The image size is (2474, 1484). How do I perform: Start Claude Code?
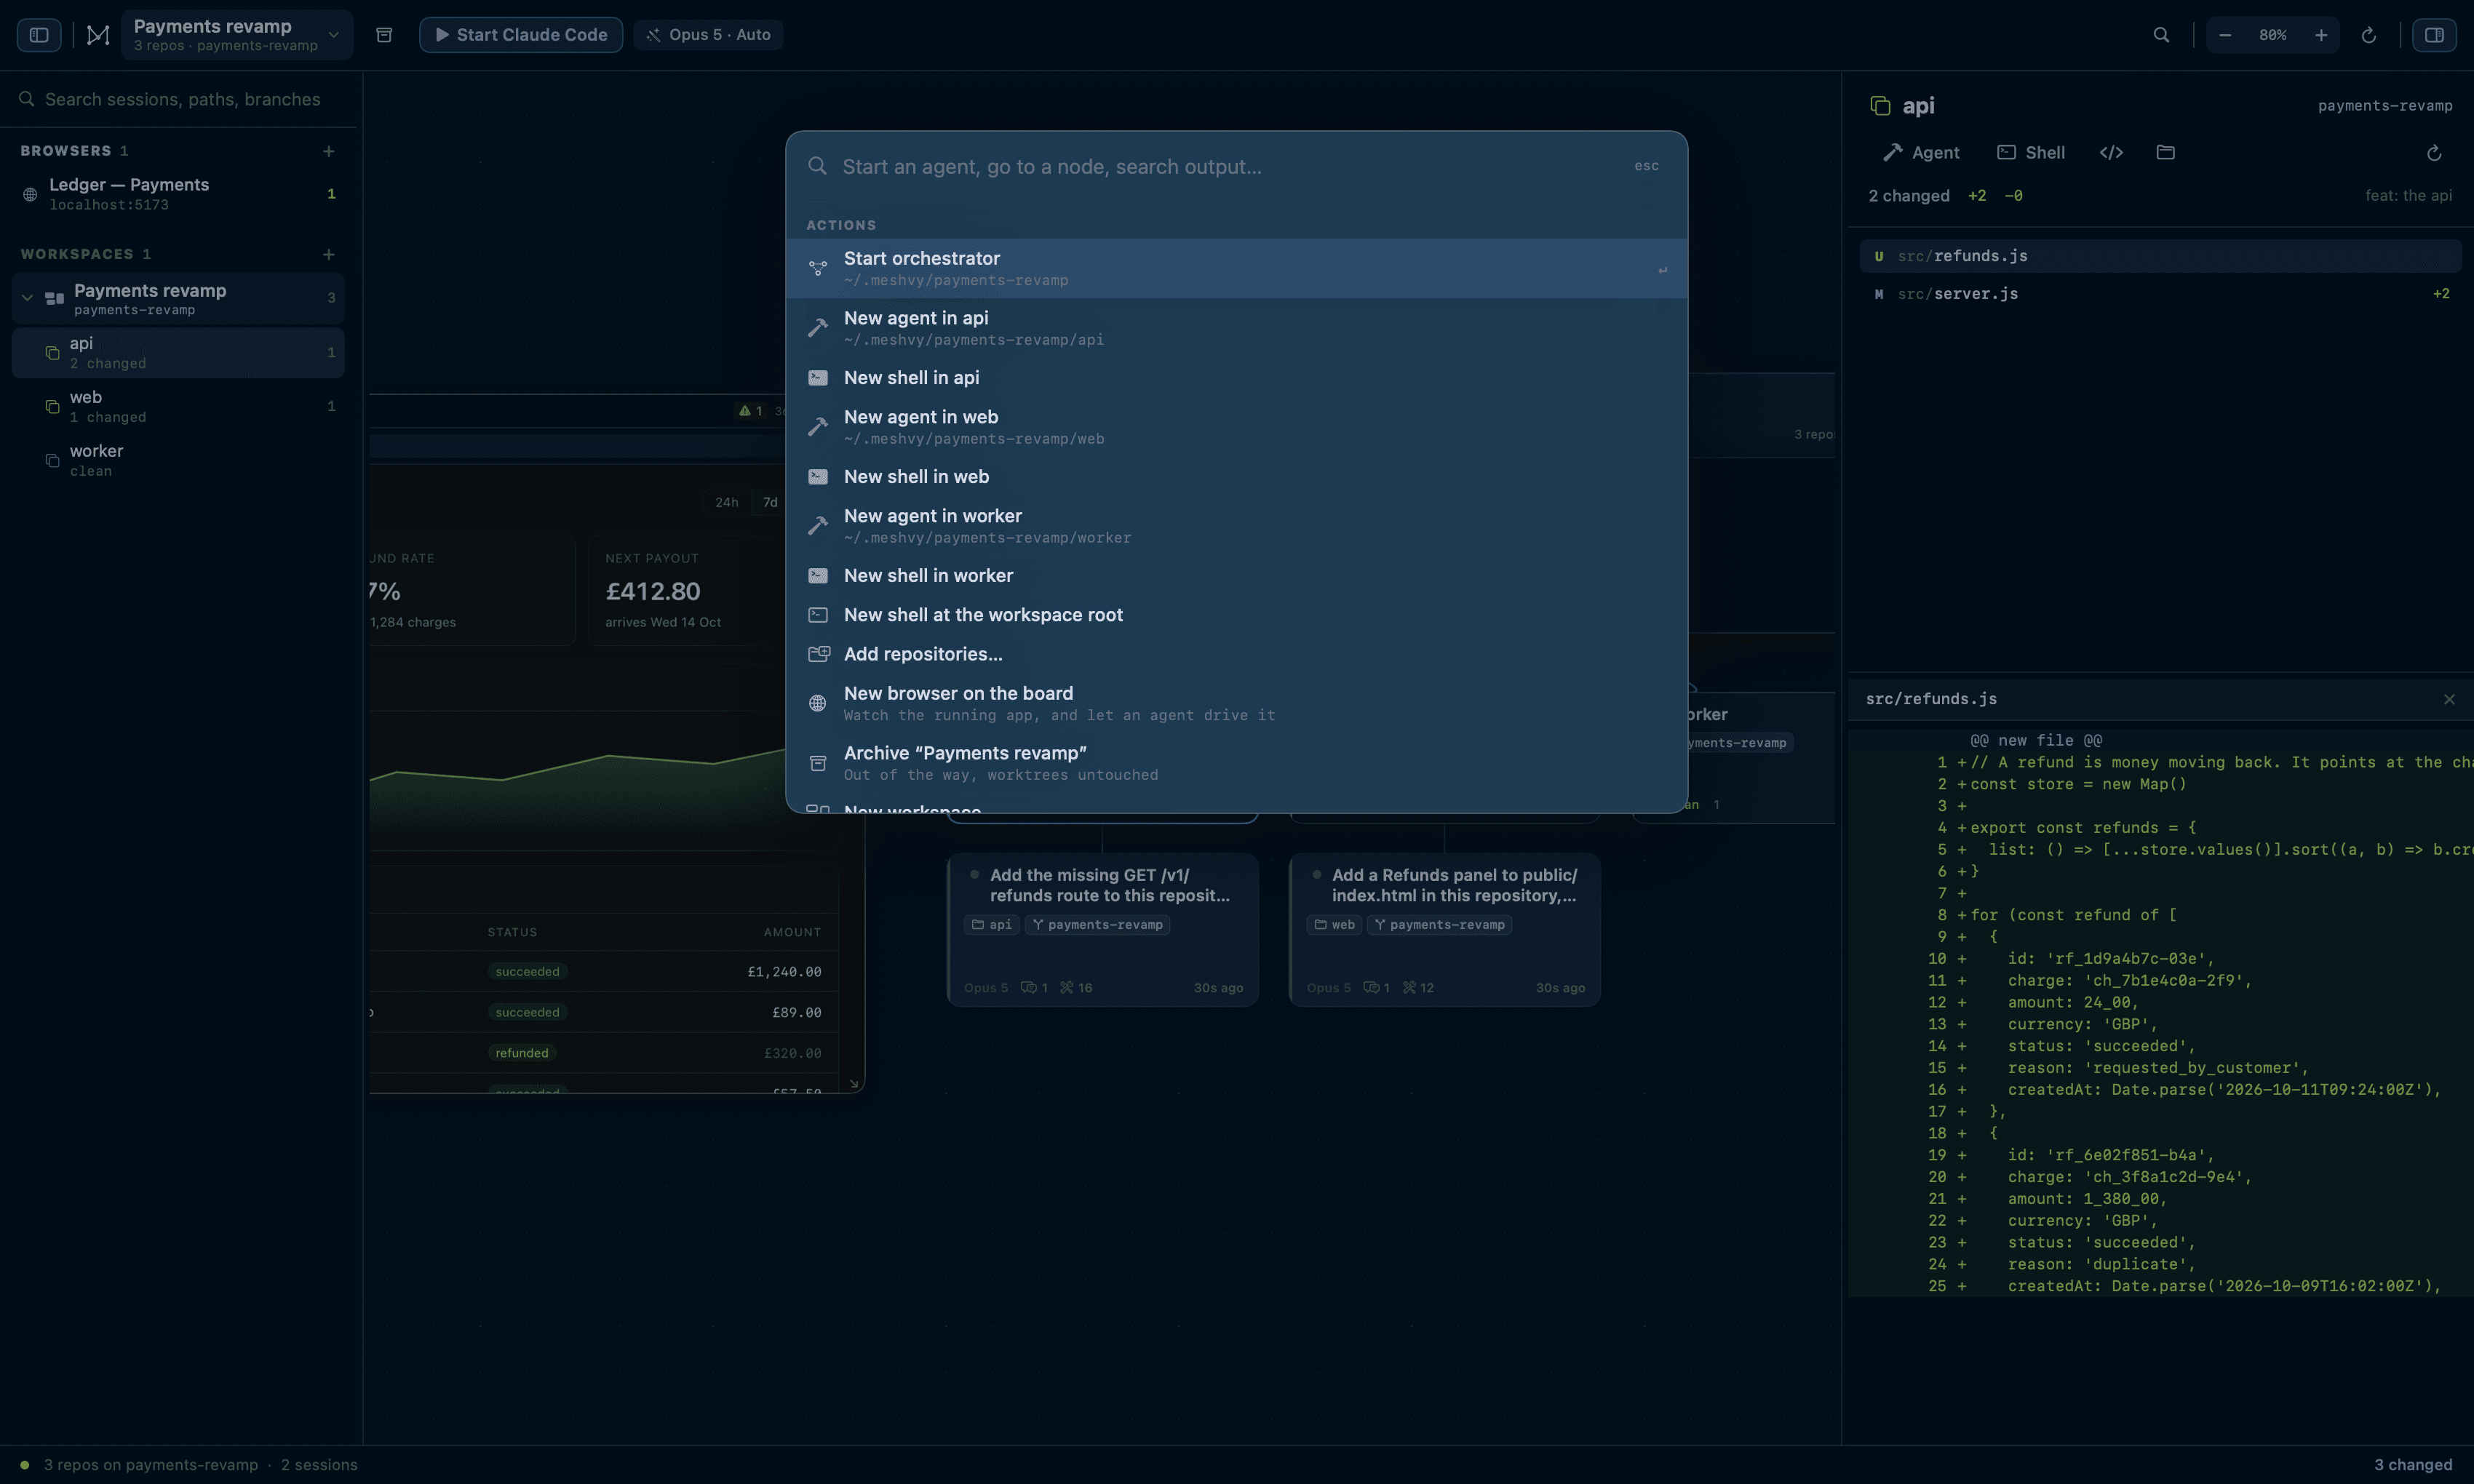521,35
